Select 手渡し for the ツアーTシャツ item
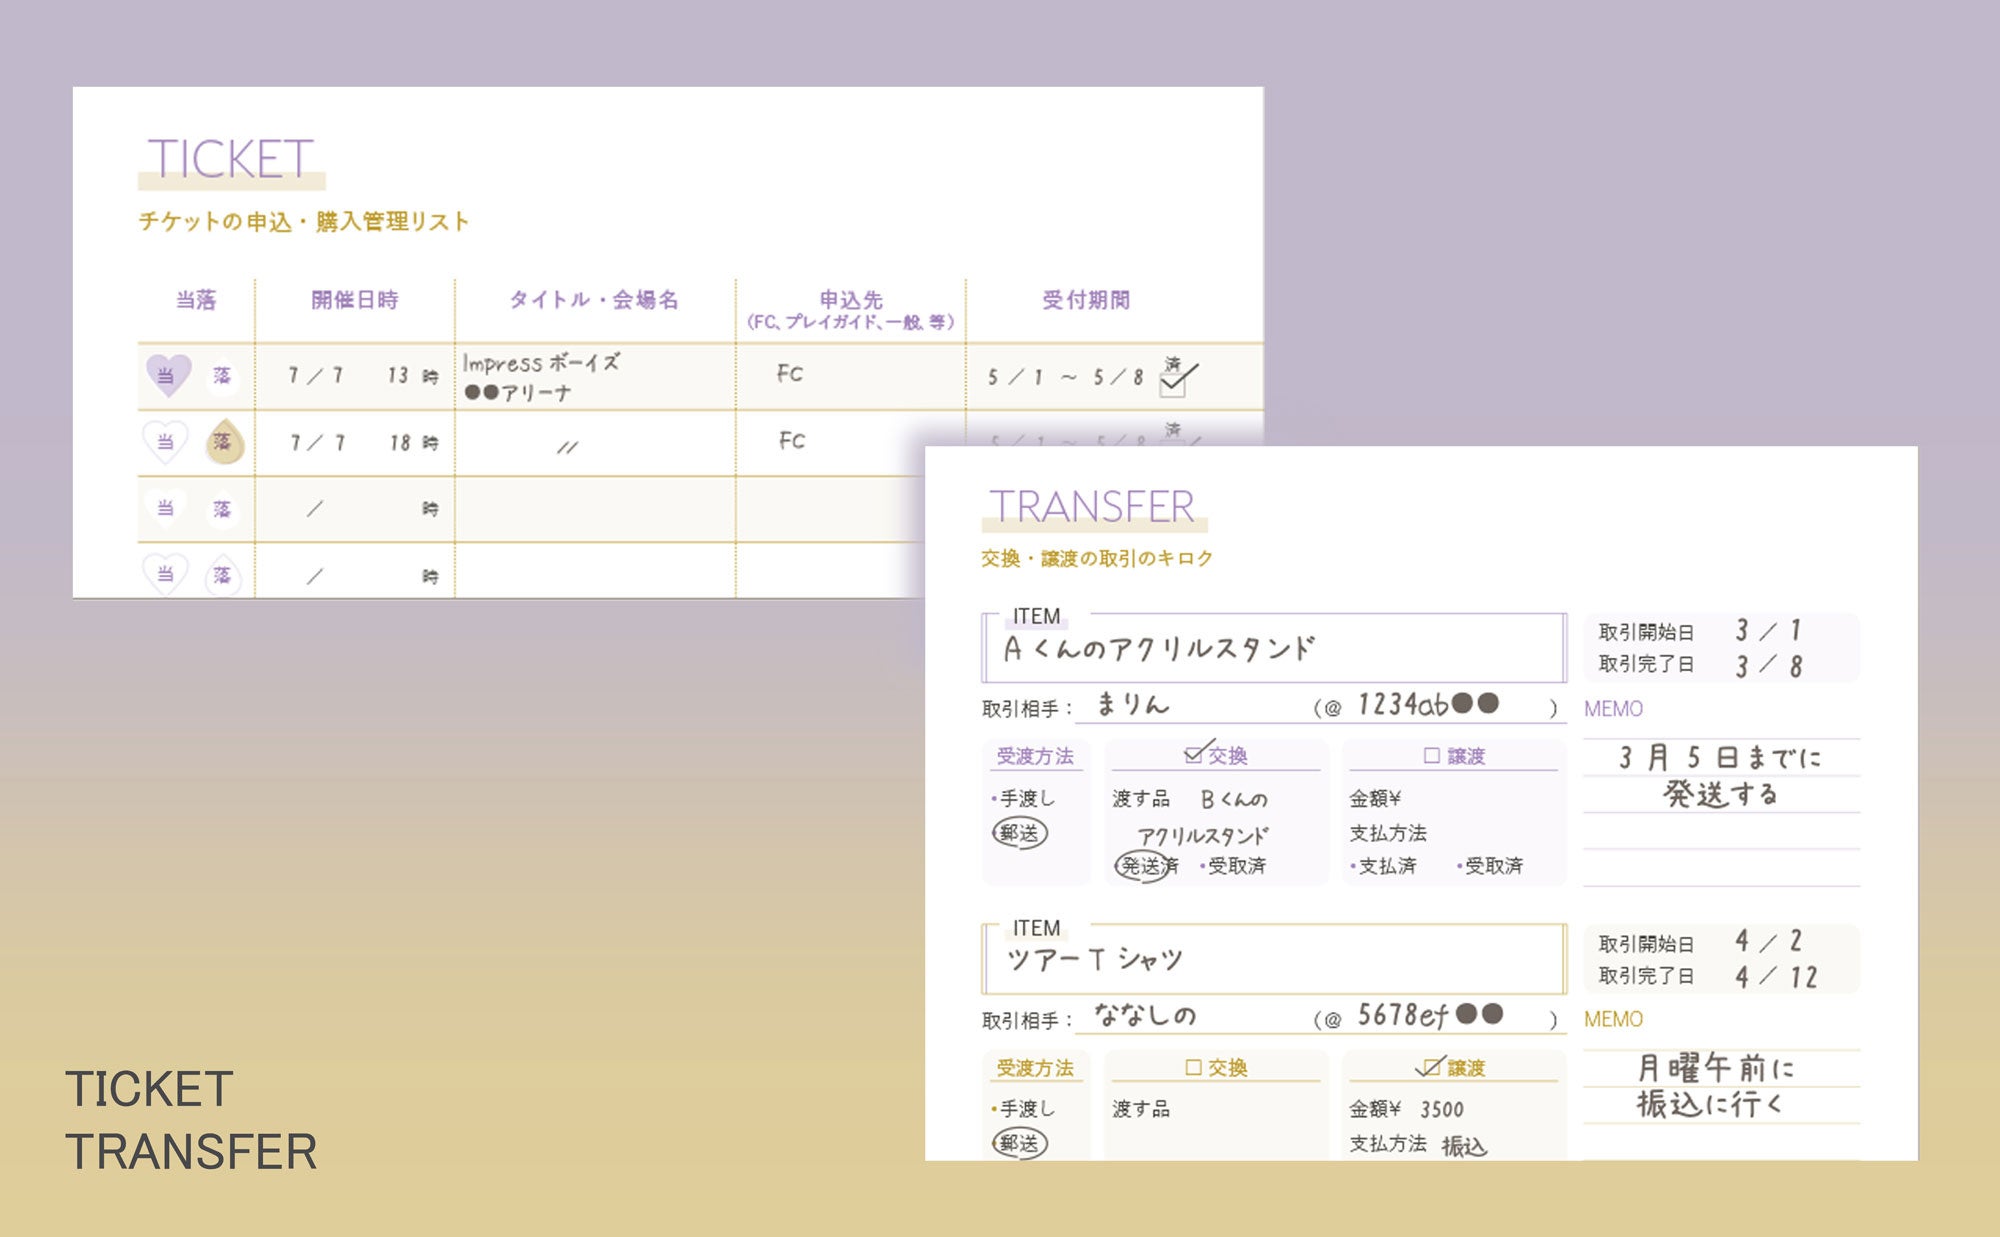 1027,1109
